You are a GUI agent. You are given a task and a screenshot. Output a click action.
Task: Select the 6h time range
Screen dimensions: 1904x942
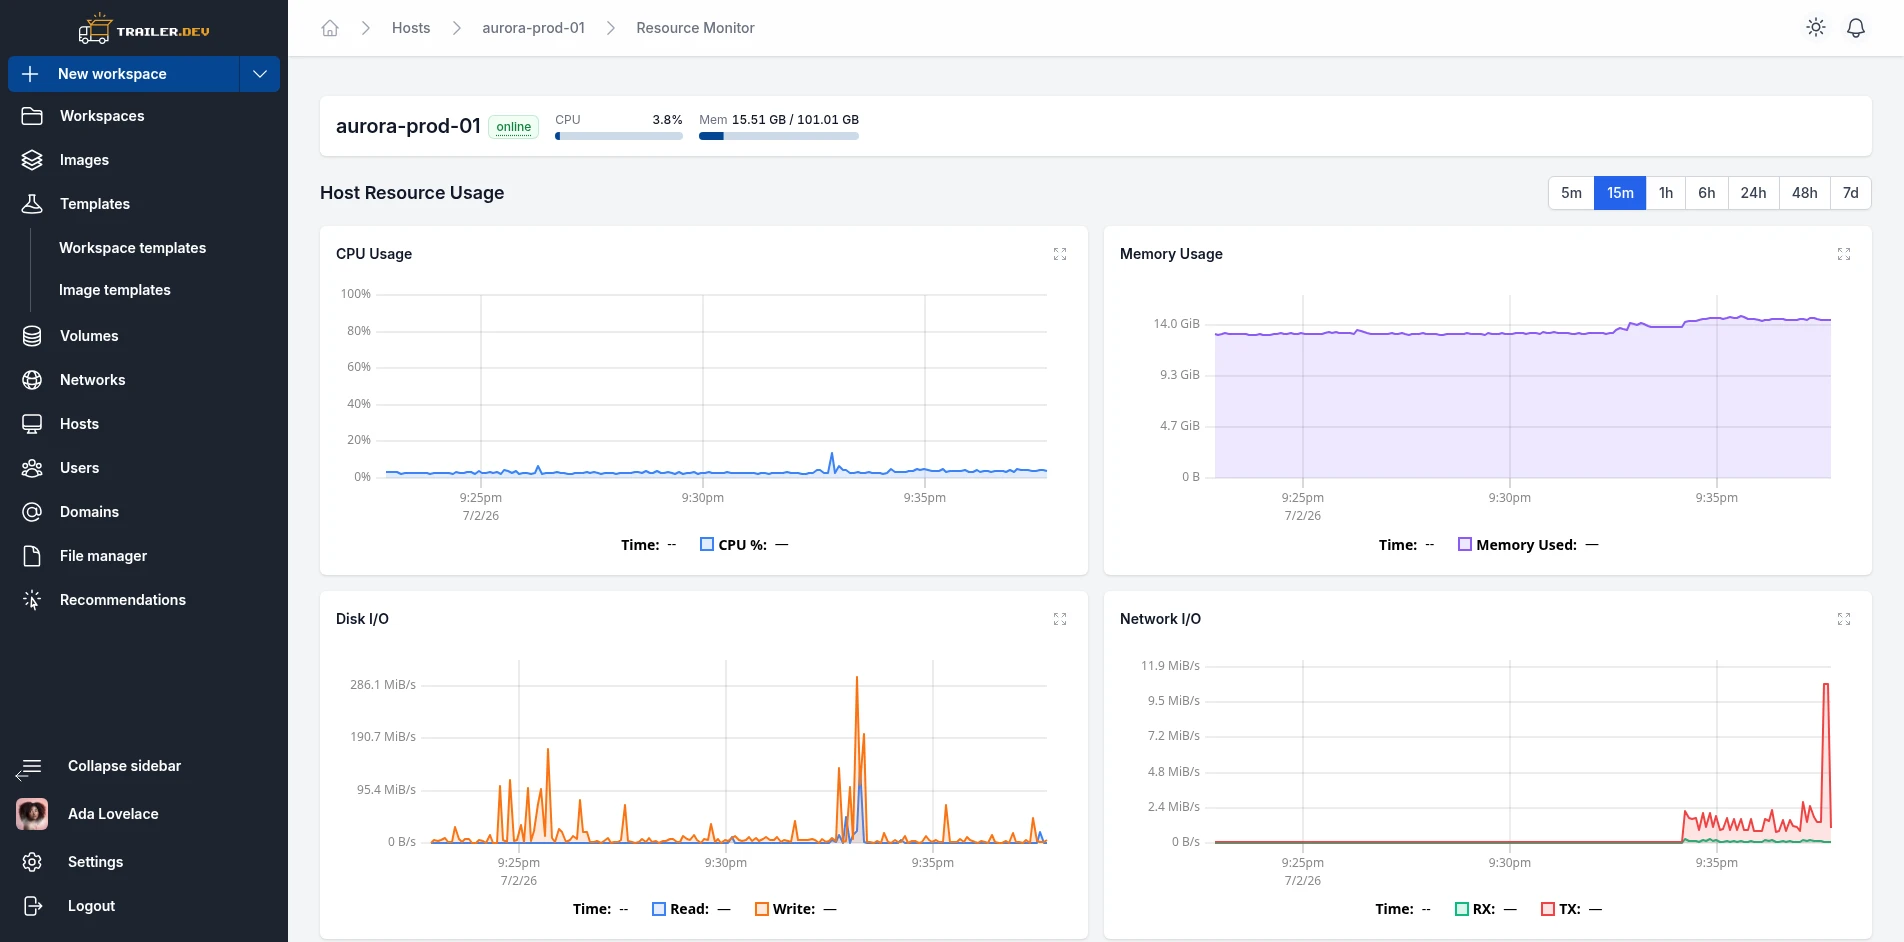pyautogui.click(x=1706, y=193)
